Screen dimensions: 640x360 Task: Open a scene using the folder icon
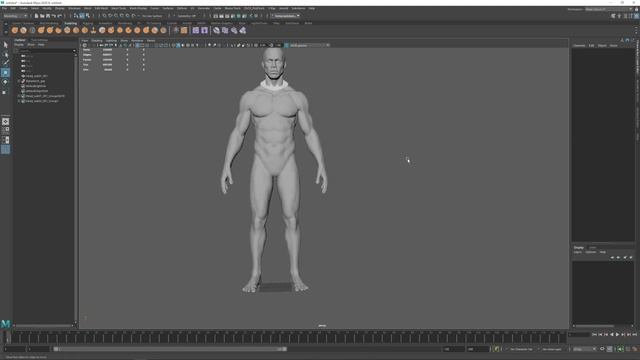tap(42, 16)
